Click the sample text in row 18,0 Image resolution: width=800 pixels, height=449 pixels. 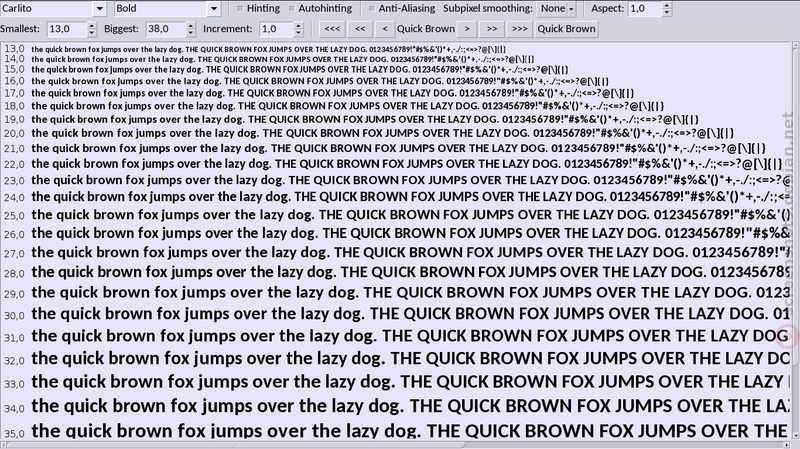[x=347, y=106]
